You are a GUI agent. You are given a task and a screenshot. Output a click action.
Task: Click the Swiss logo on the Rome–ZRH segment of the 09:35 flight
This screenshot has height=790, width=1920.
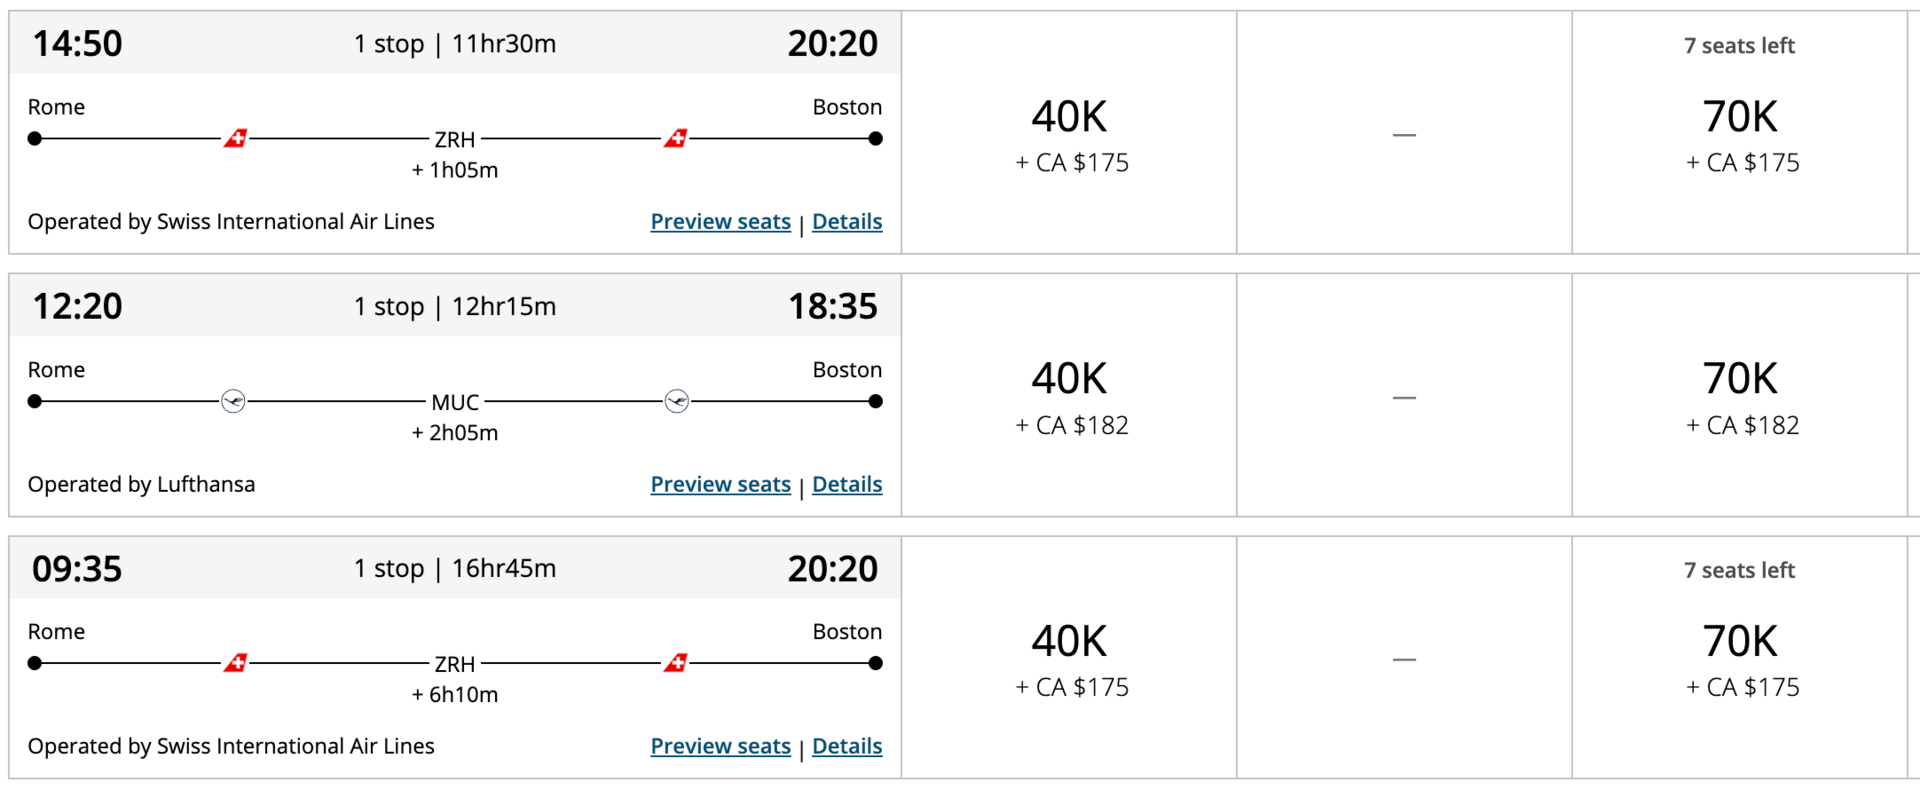tap(235, 663)
